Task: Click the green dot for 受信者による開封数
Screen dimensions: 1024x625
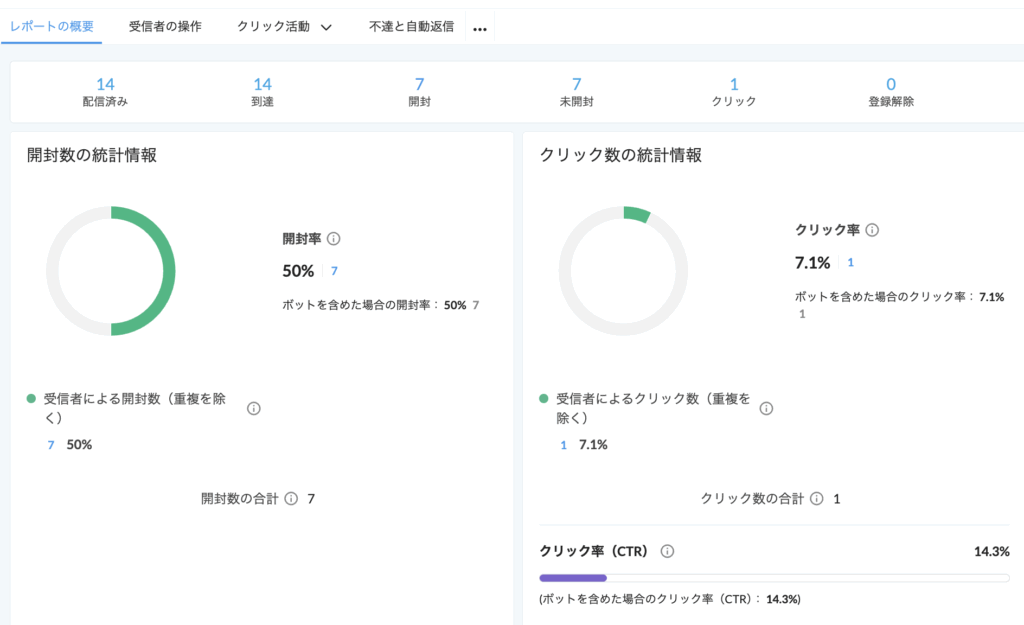Action: pos(31,399)
